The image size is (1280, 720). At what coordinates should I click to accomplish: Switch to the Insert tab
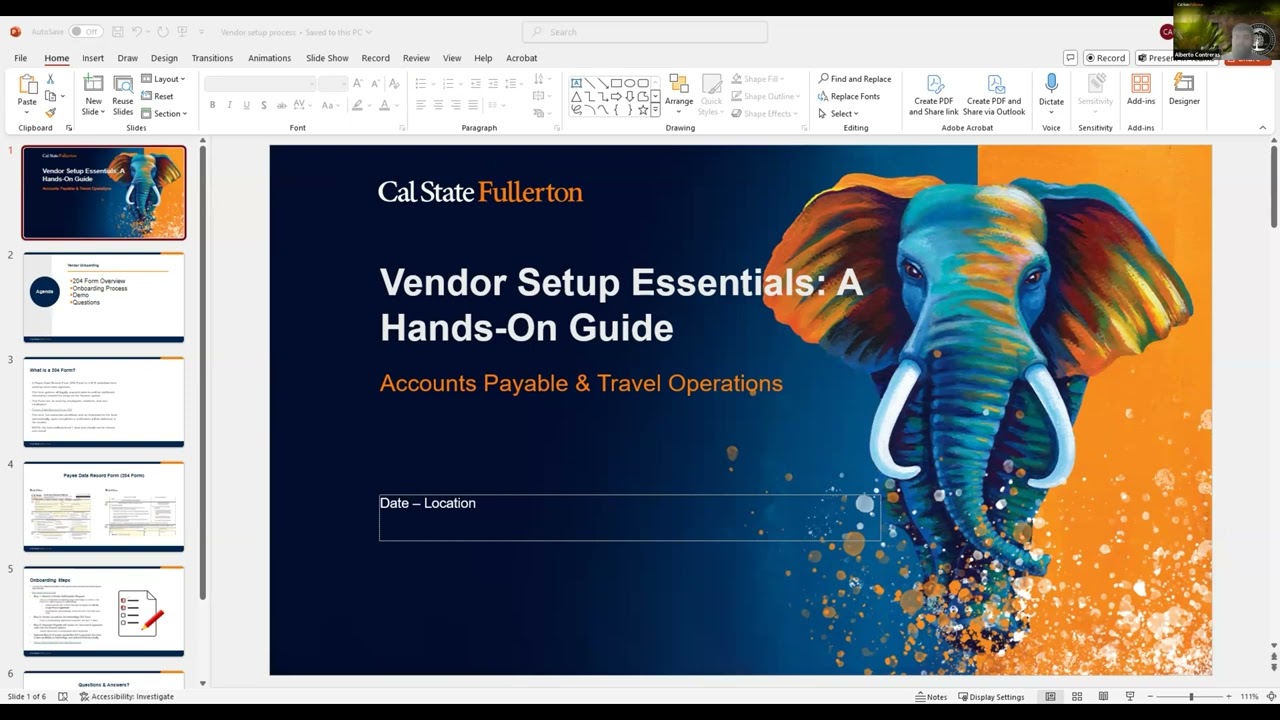93,58
